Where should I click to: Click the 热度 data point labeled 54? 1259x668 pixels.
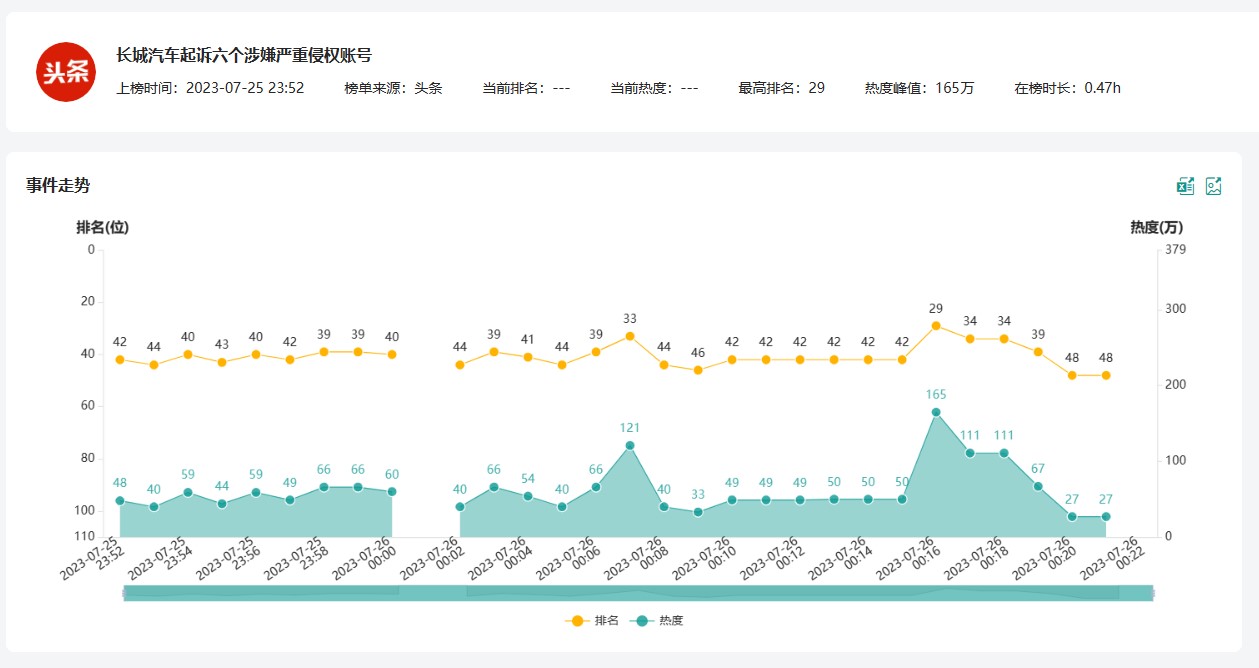click(x=528, y=496)
